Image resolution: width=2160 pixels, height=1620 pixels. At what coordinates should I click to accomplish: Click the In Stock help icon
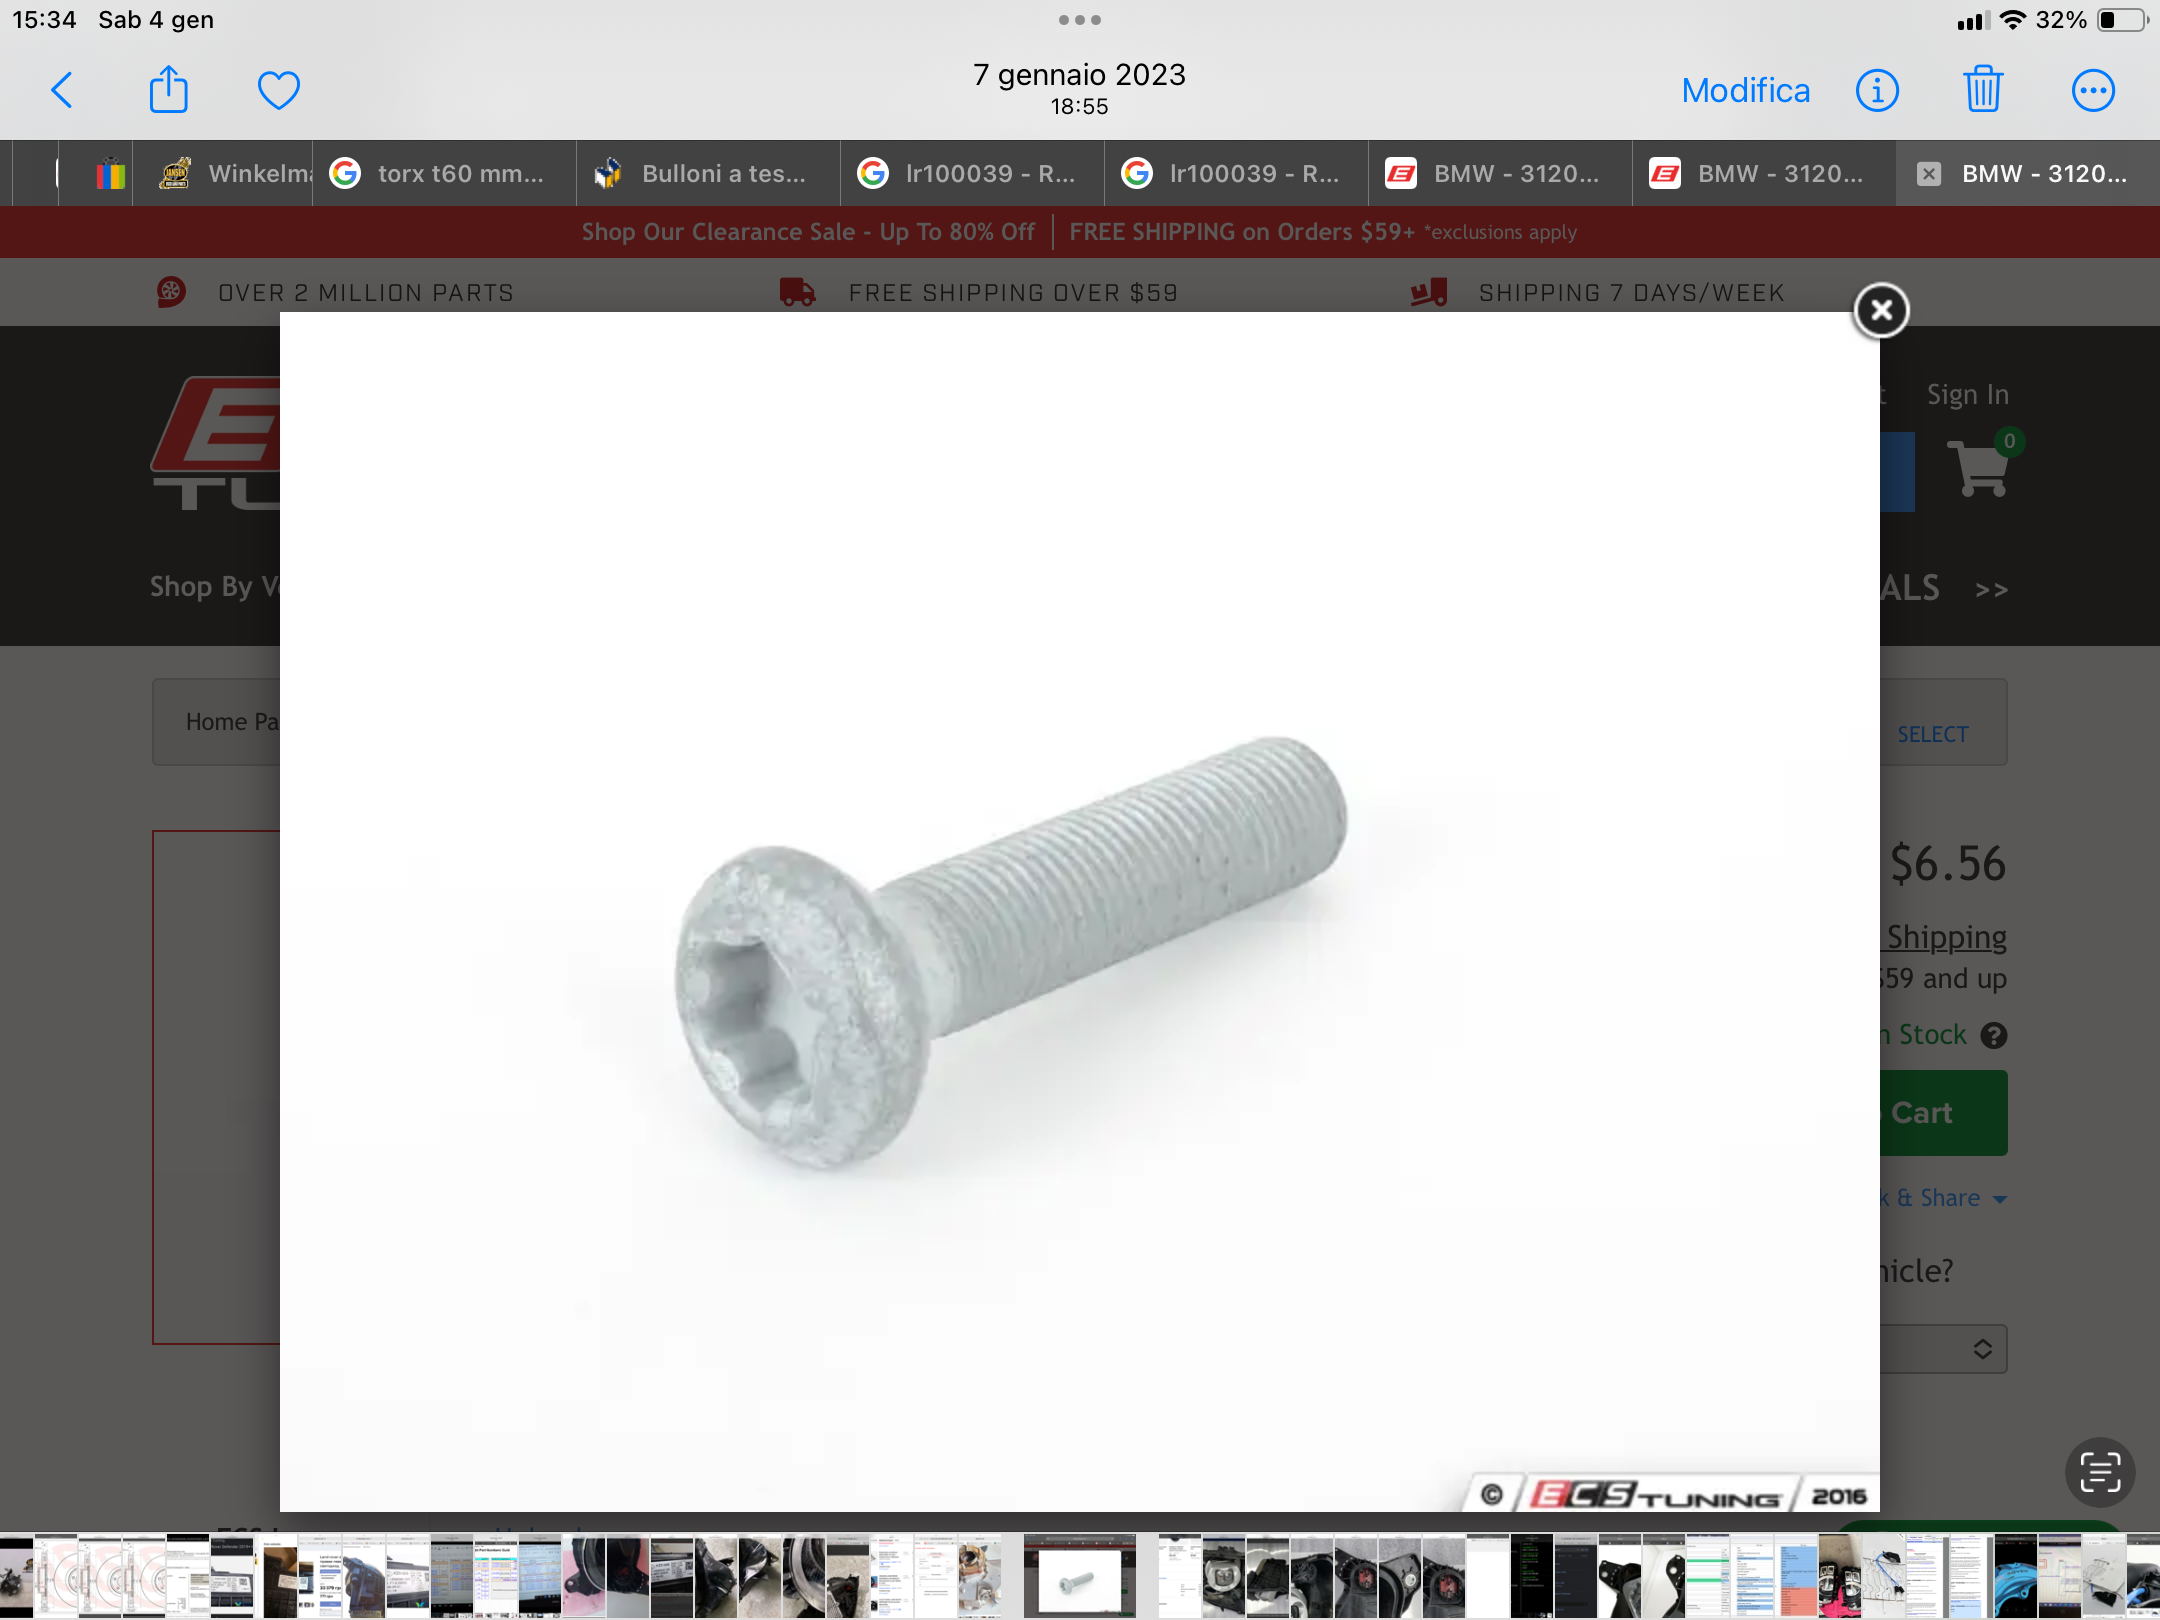click(x=1994, y=1035)
